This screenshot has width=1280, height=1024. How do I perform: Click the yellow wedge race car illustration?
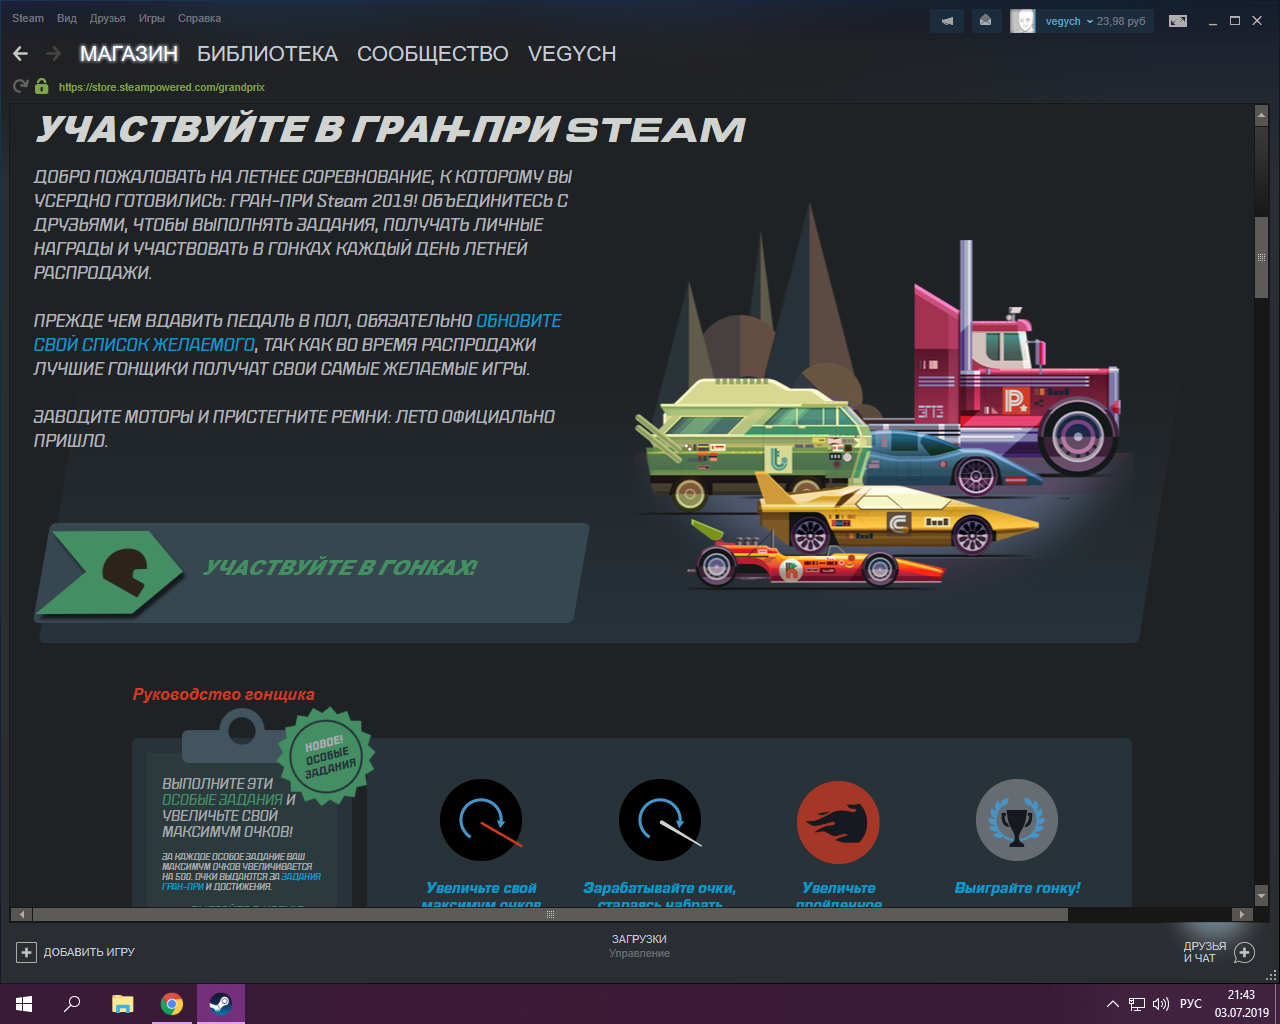897,515
